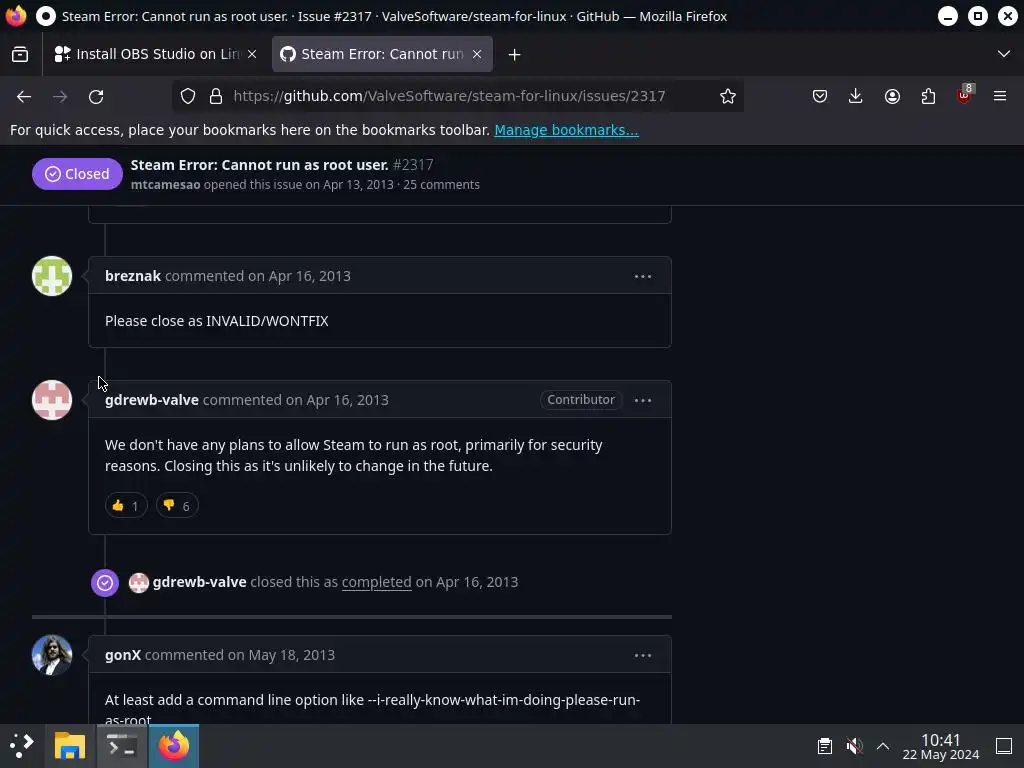
Task: Close the Install OBS Studio tab
Action: click(252, 54)
